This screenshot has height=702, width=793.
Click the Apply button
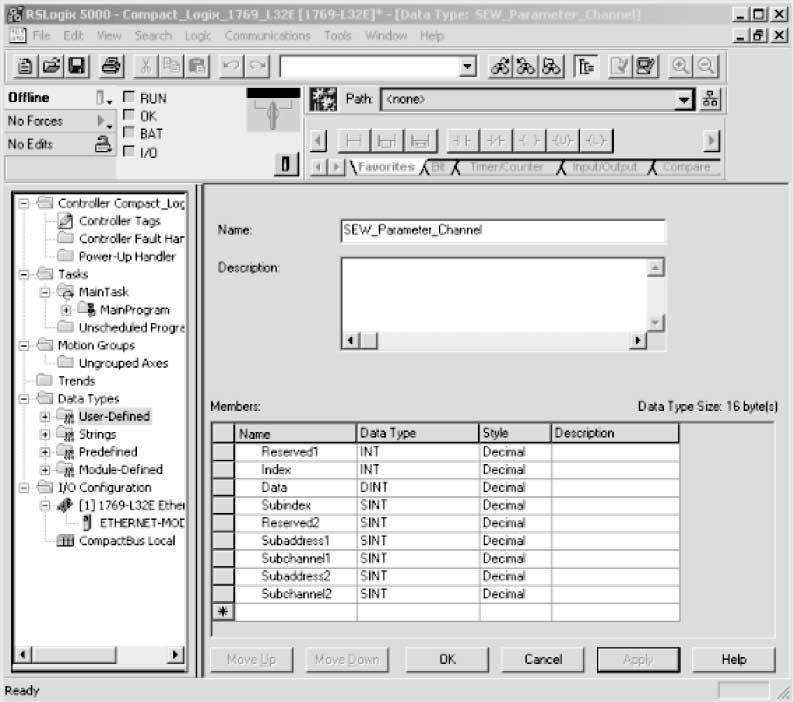coord(638,660)
